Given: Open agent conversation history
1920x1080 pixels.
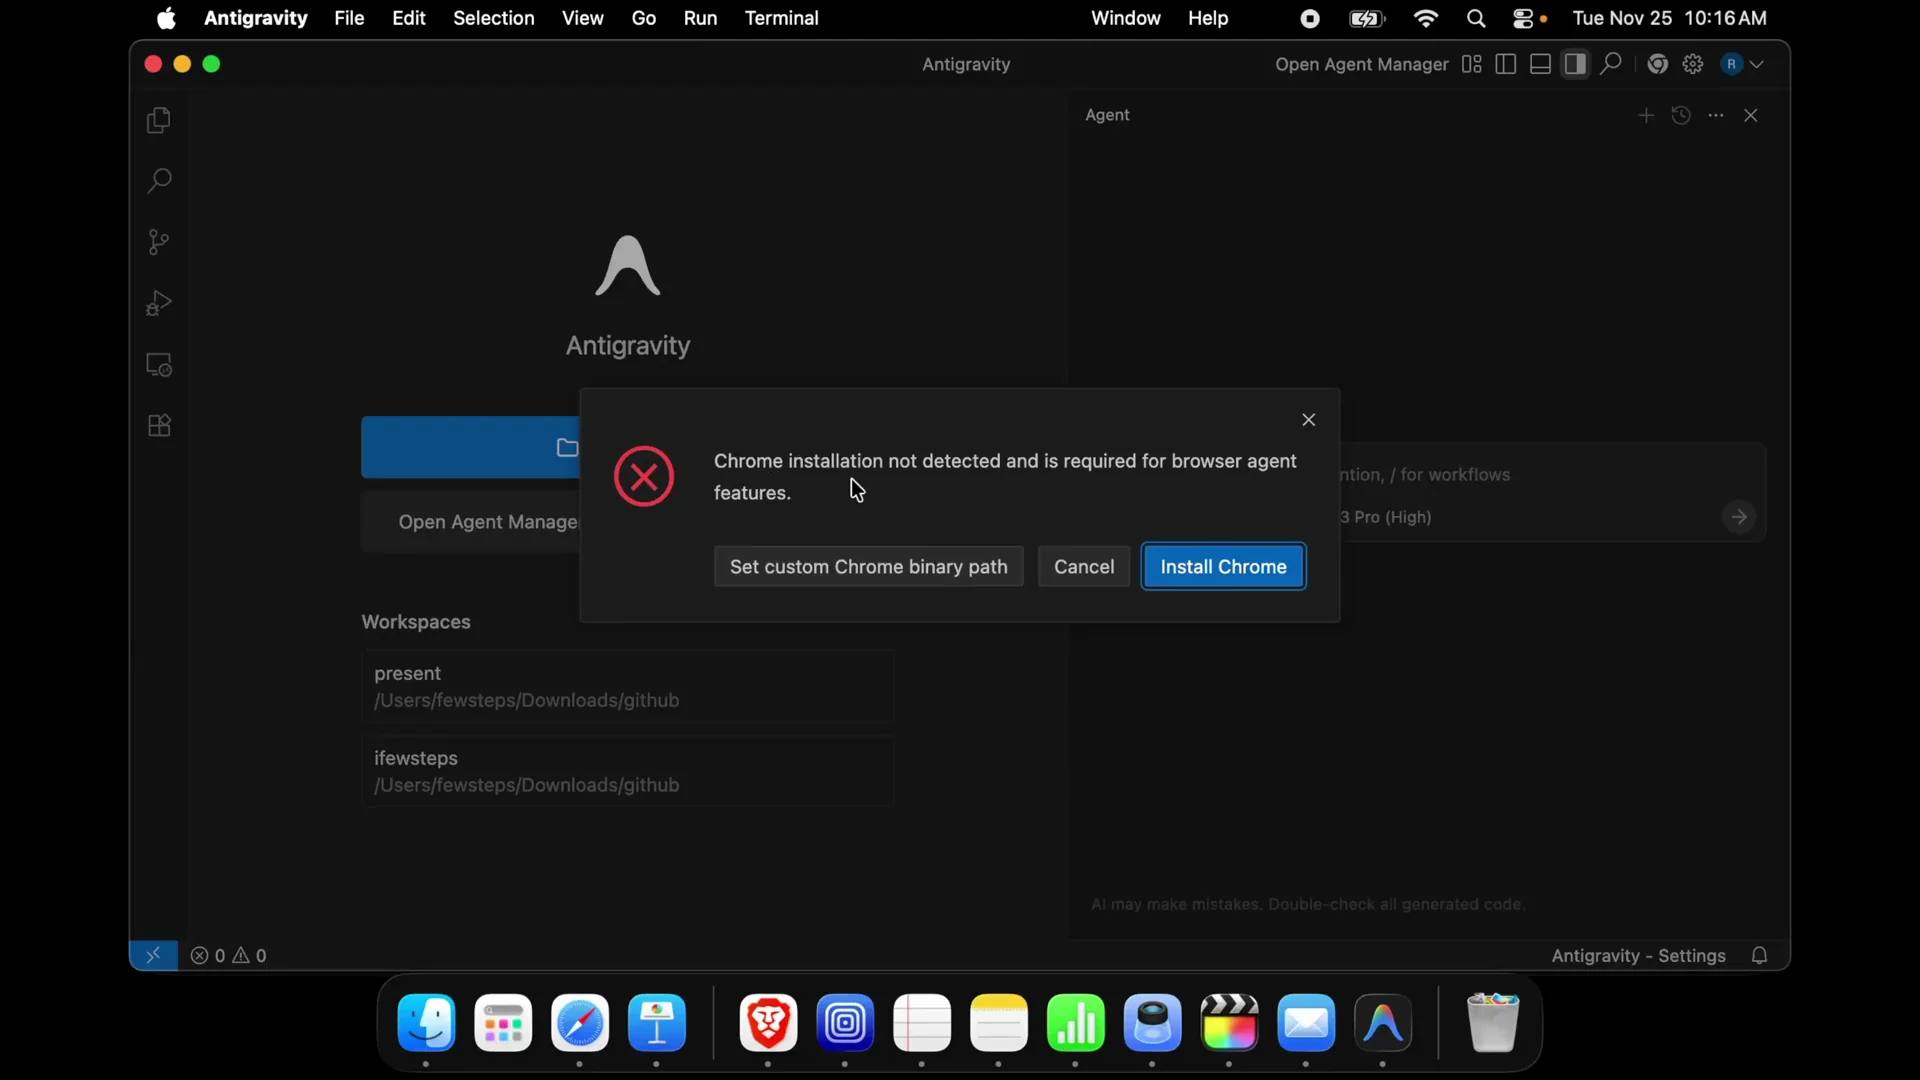Looking at the screenshot, I should point(1682,115).
